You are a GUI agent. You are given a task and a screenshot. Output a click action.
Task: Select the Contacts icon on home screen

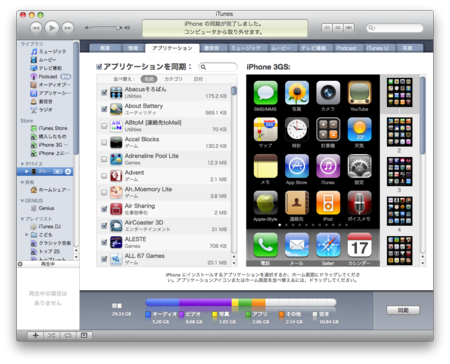click(297, 203)
